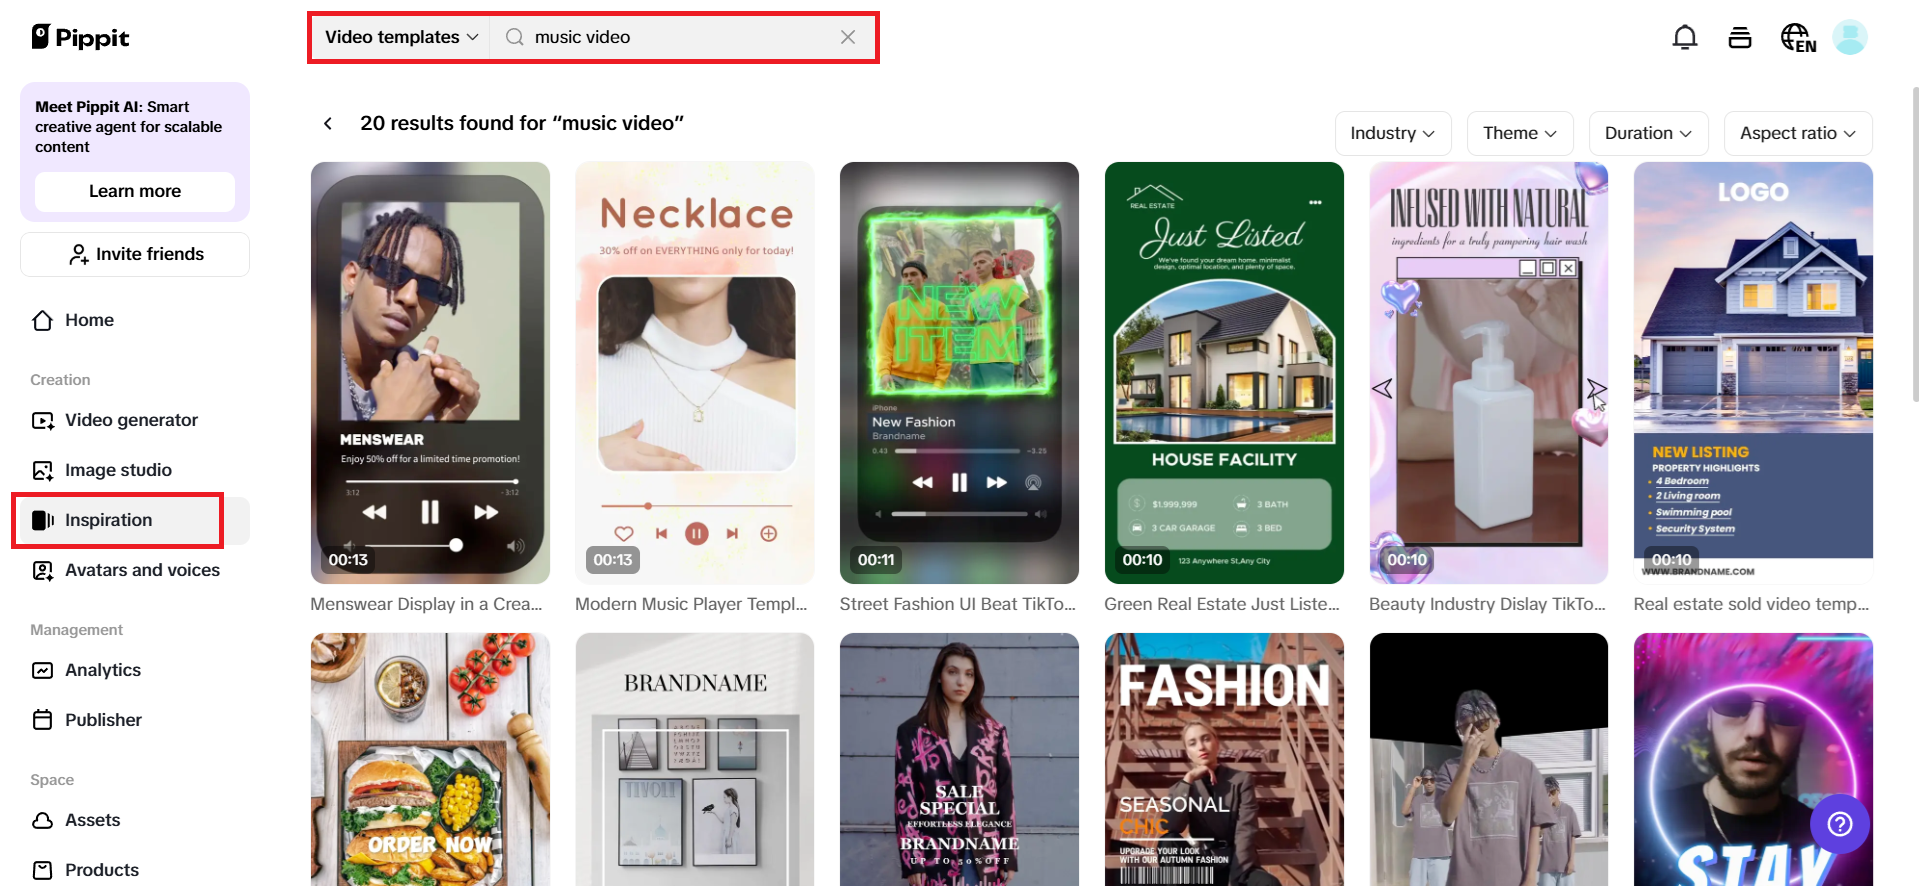The width and height of the screenshot is (1919, 886).
Task: Open the notifications bell
Action: click(x=1685, y=37)
